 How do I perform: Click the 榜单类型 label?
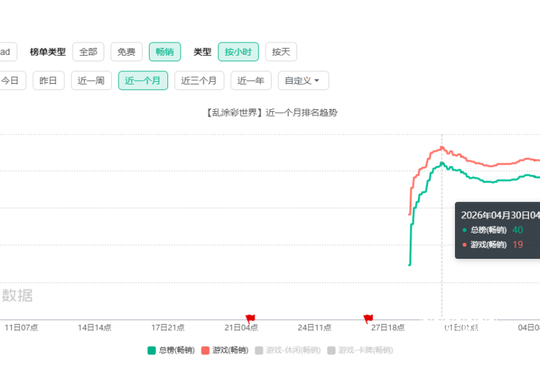click(48, 52)
